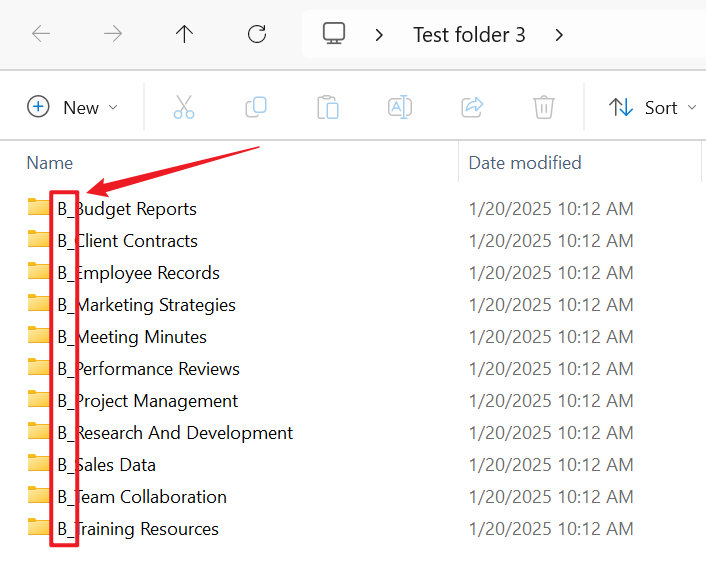Open the New item dropdown
Image resolution: width=706 pixels, height=576 pixels.
(x=72, y=107)
